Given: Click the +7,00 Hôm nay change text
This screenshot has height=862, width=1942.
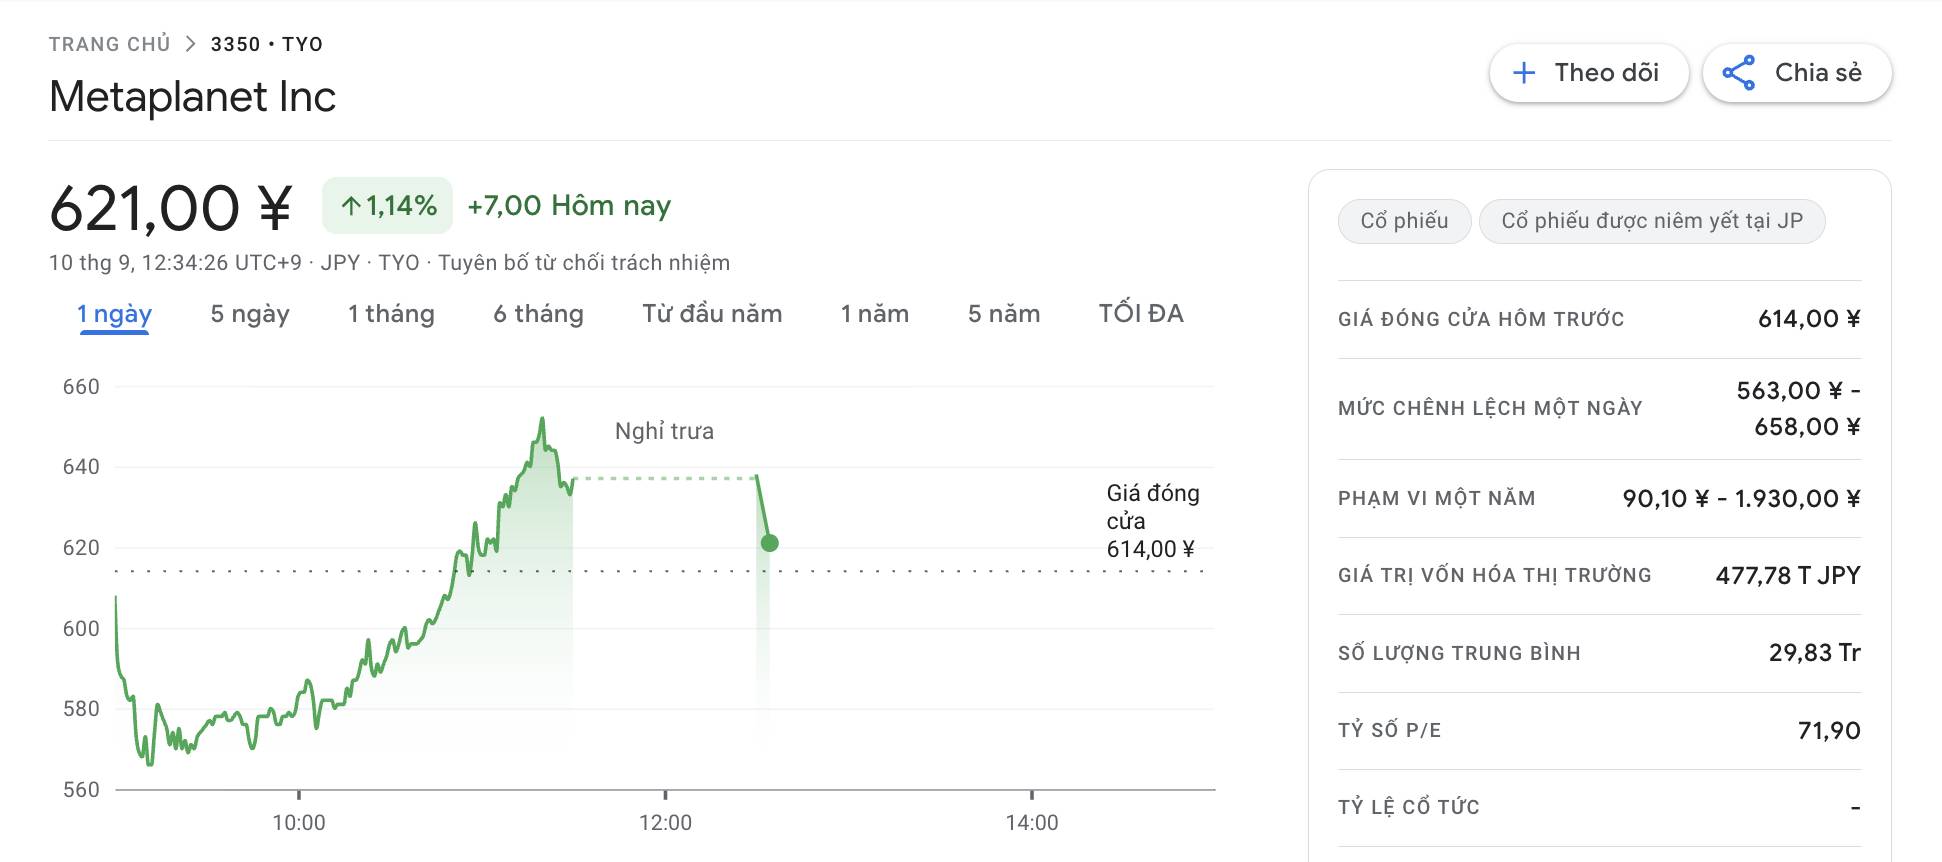Looking at the screenshot, I should coord(569,206).
